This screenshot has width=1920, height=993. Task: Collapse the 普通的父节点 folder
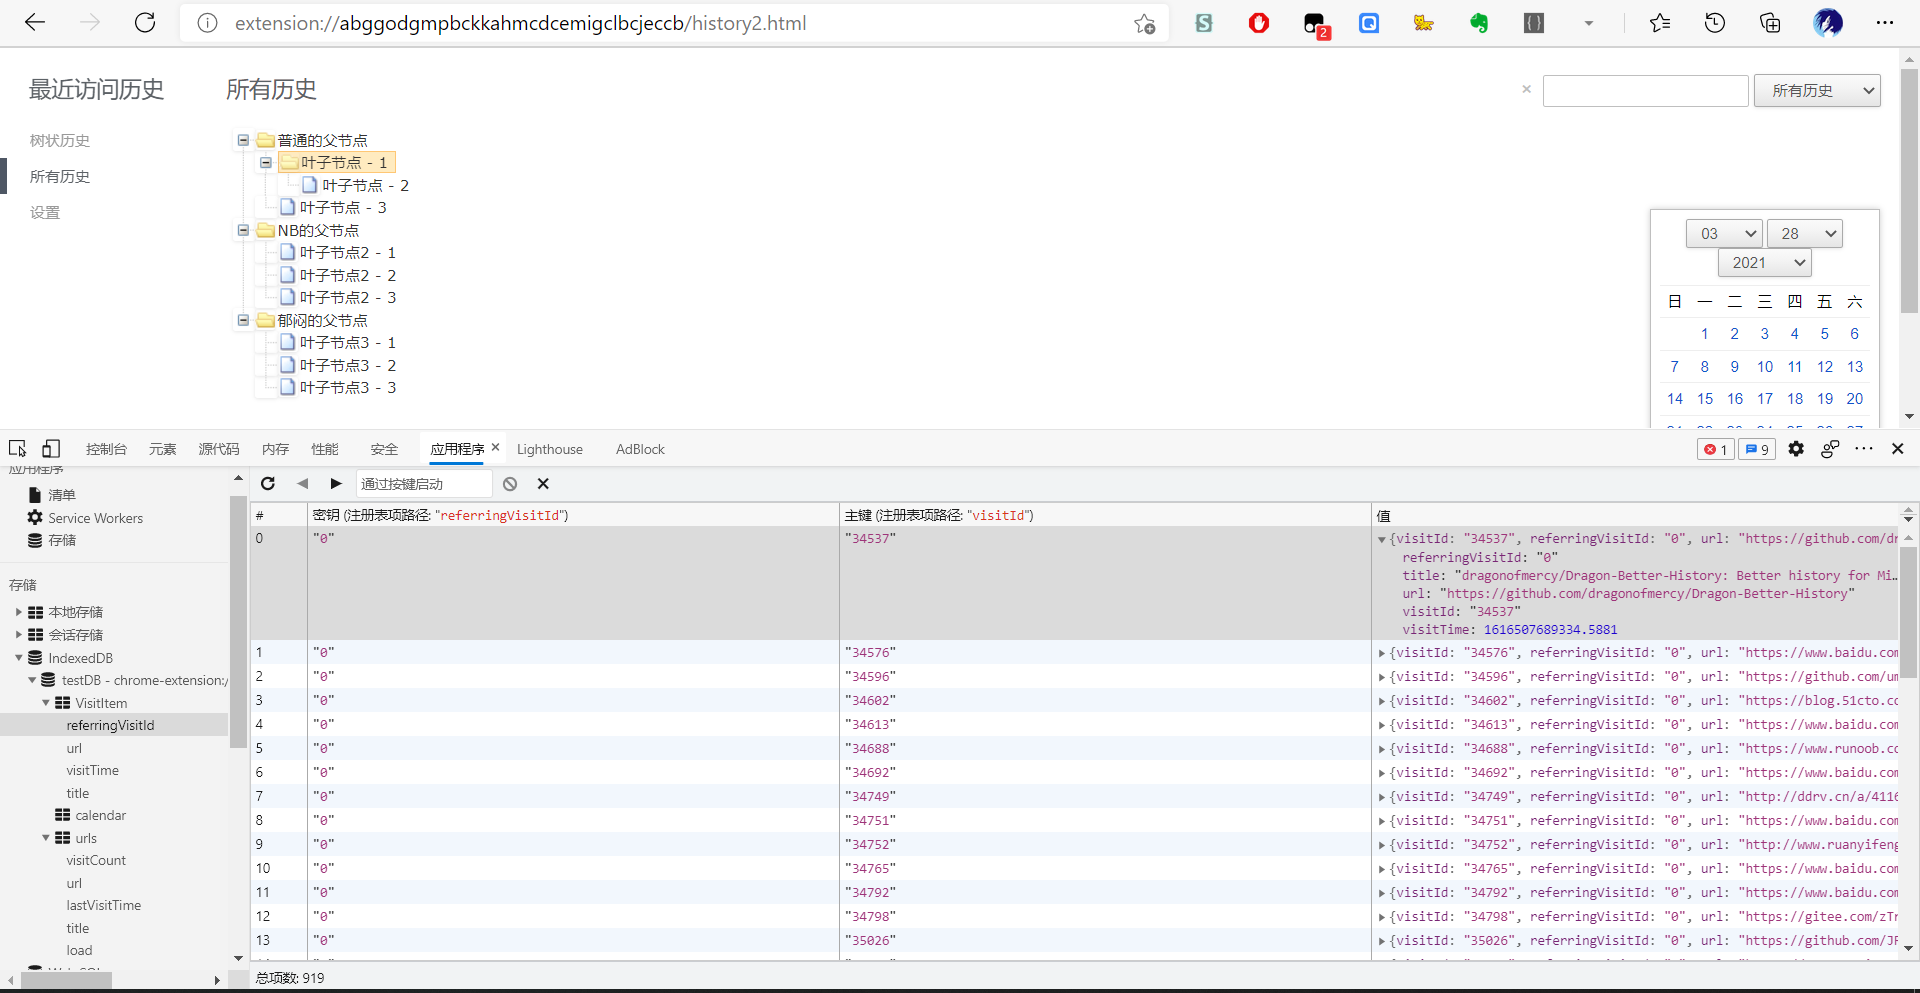[x=243, y=140]
